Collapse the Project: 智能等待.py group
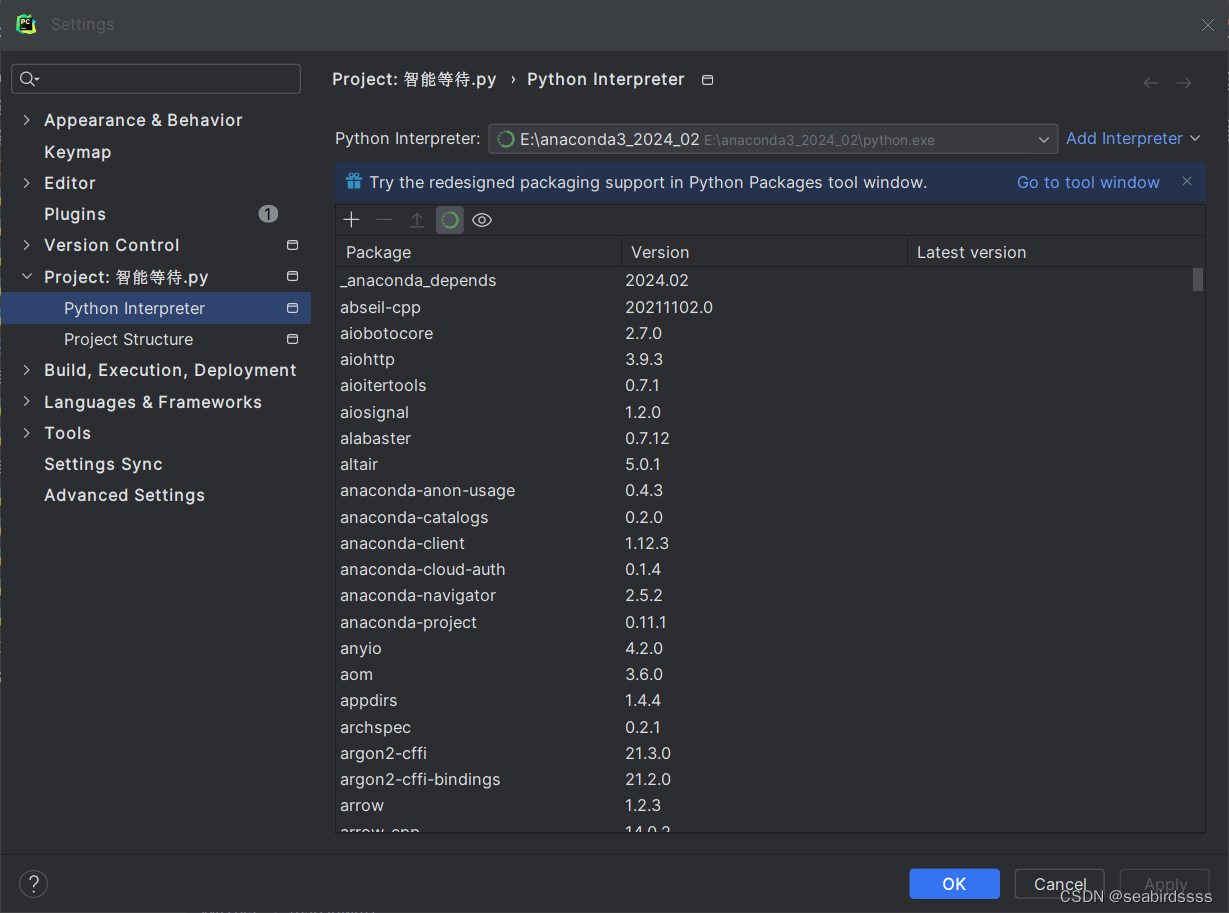The width and height of the screenshot is (1229, 913). click(x=26, y=277)
